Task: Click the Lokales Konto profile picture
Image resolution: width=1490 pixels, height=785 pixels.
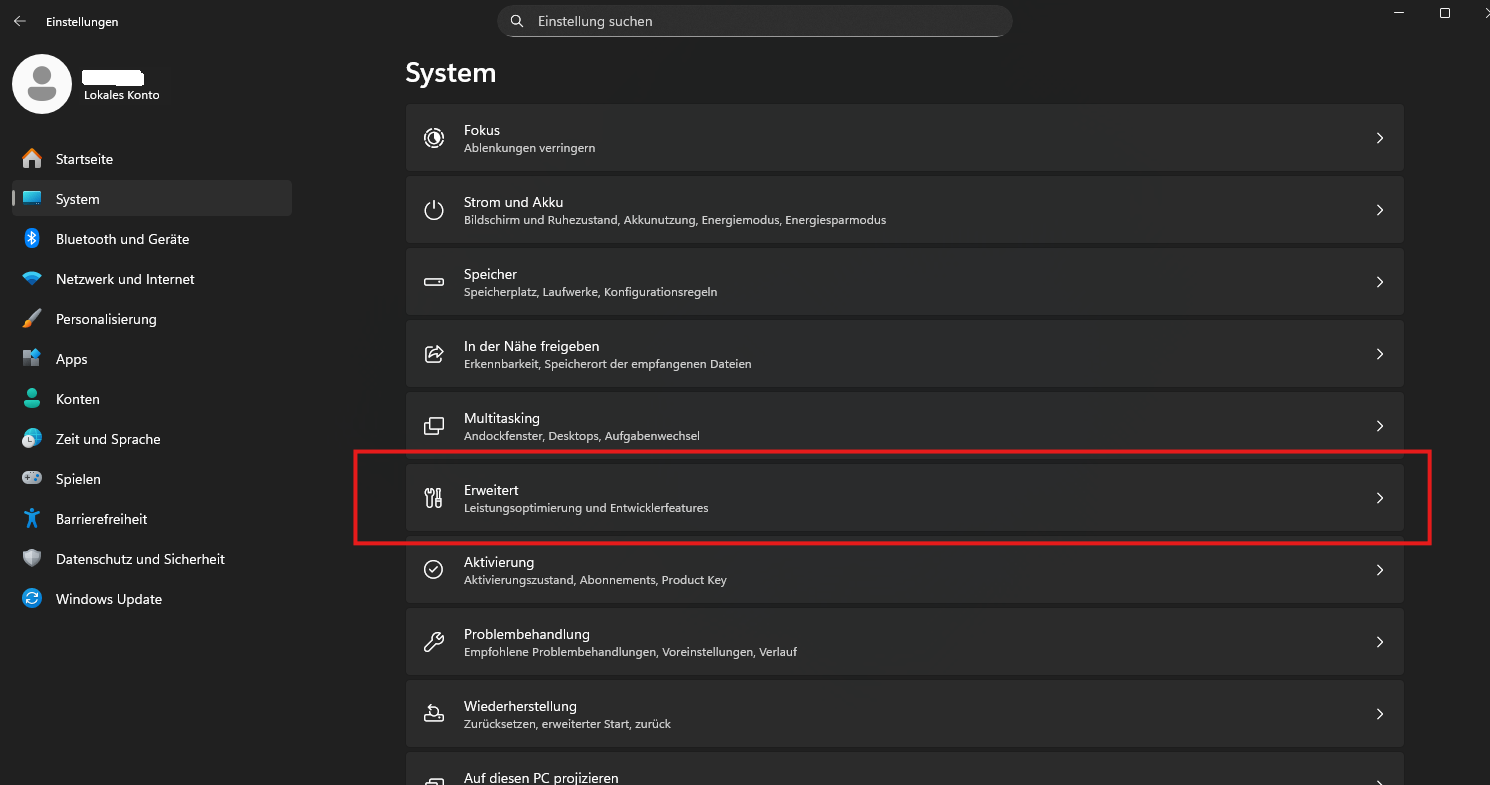Action: click(41, 84)
